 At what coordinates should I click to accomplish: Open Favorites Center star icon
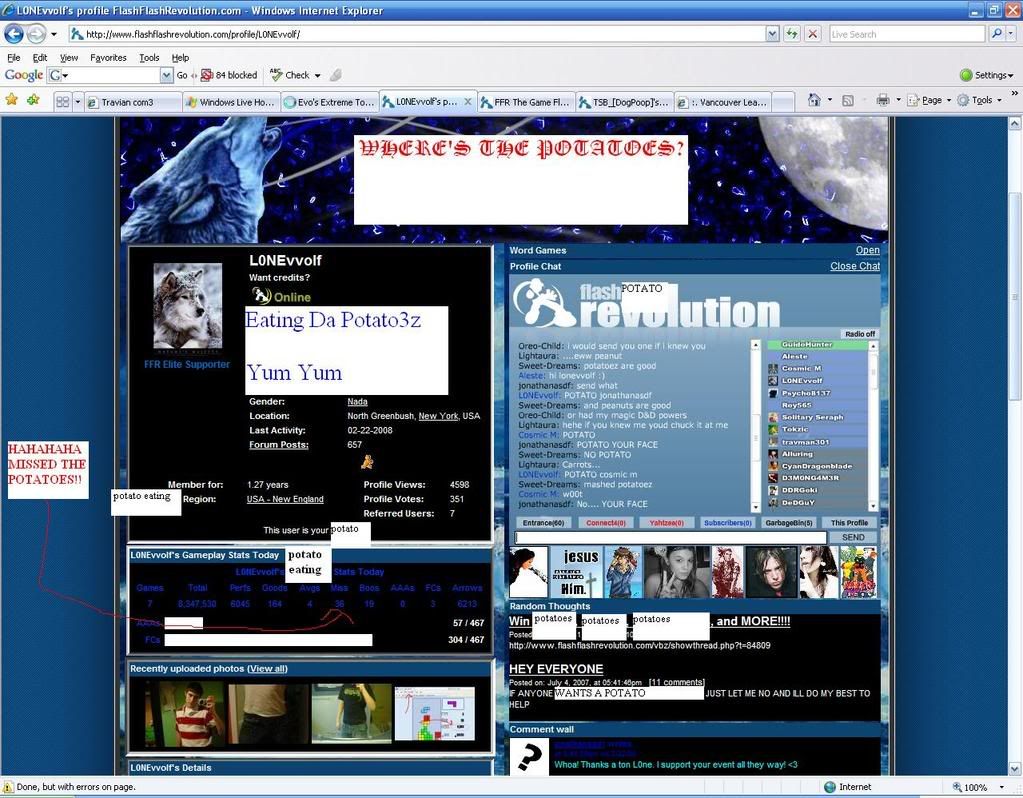12,100
